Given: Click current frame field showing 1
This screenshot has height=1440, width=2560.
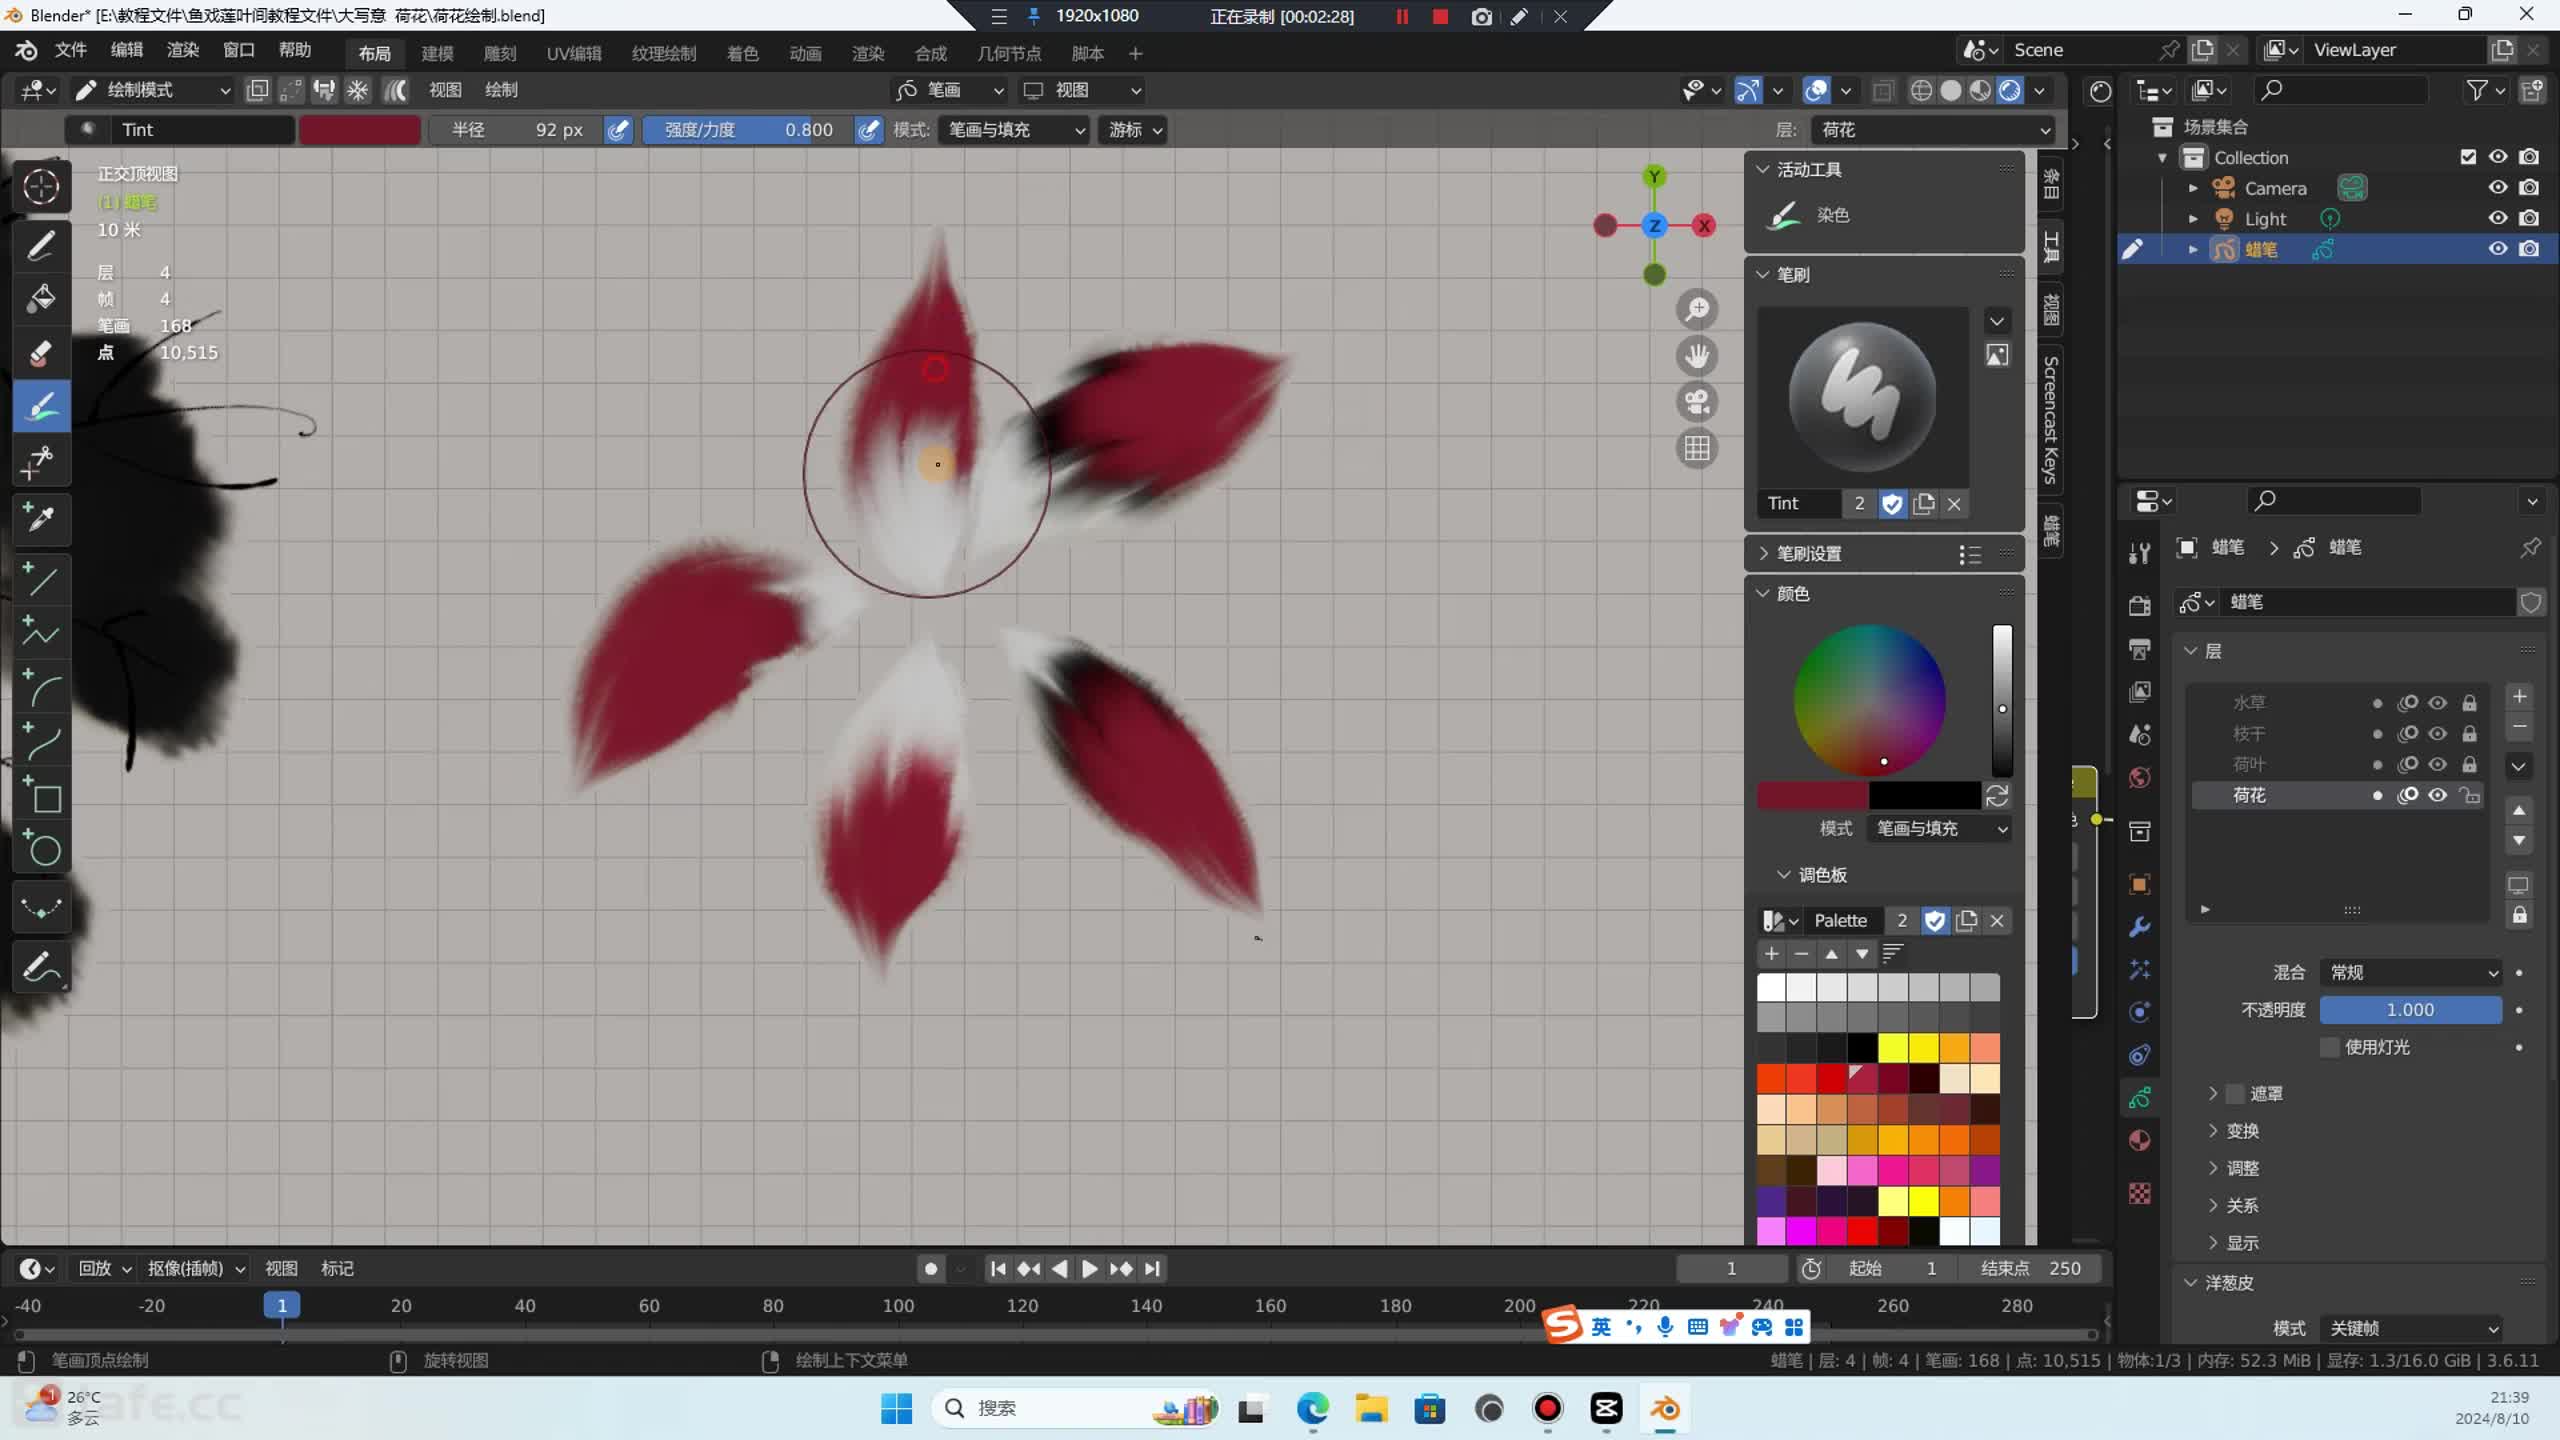Looking at the screenshot, I should [1731, 1269].
